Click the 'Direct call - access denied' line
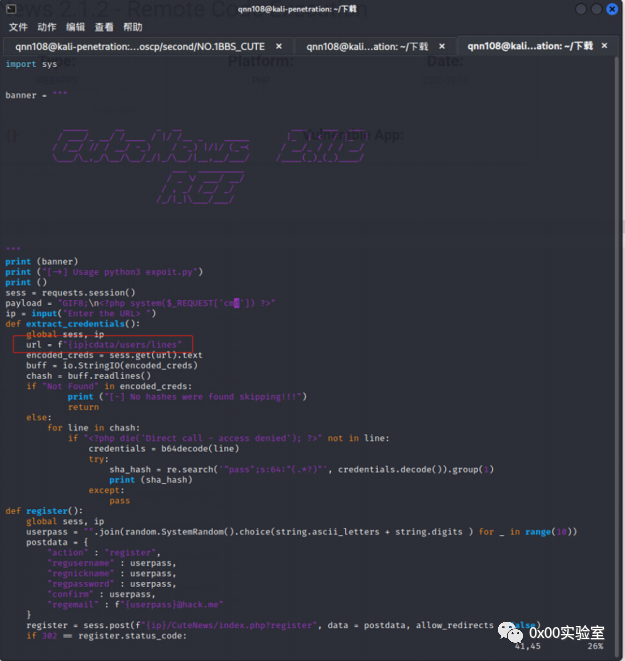The image size is (625, 661). point(228,438)
